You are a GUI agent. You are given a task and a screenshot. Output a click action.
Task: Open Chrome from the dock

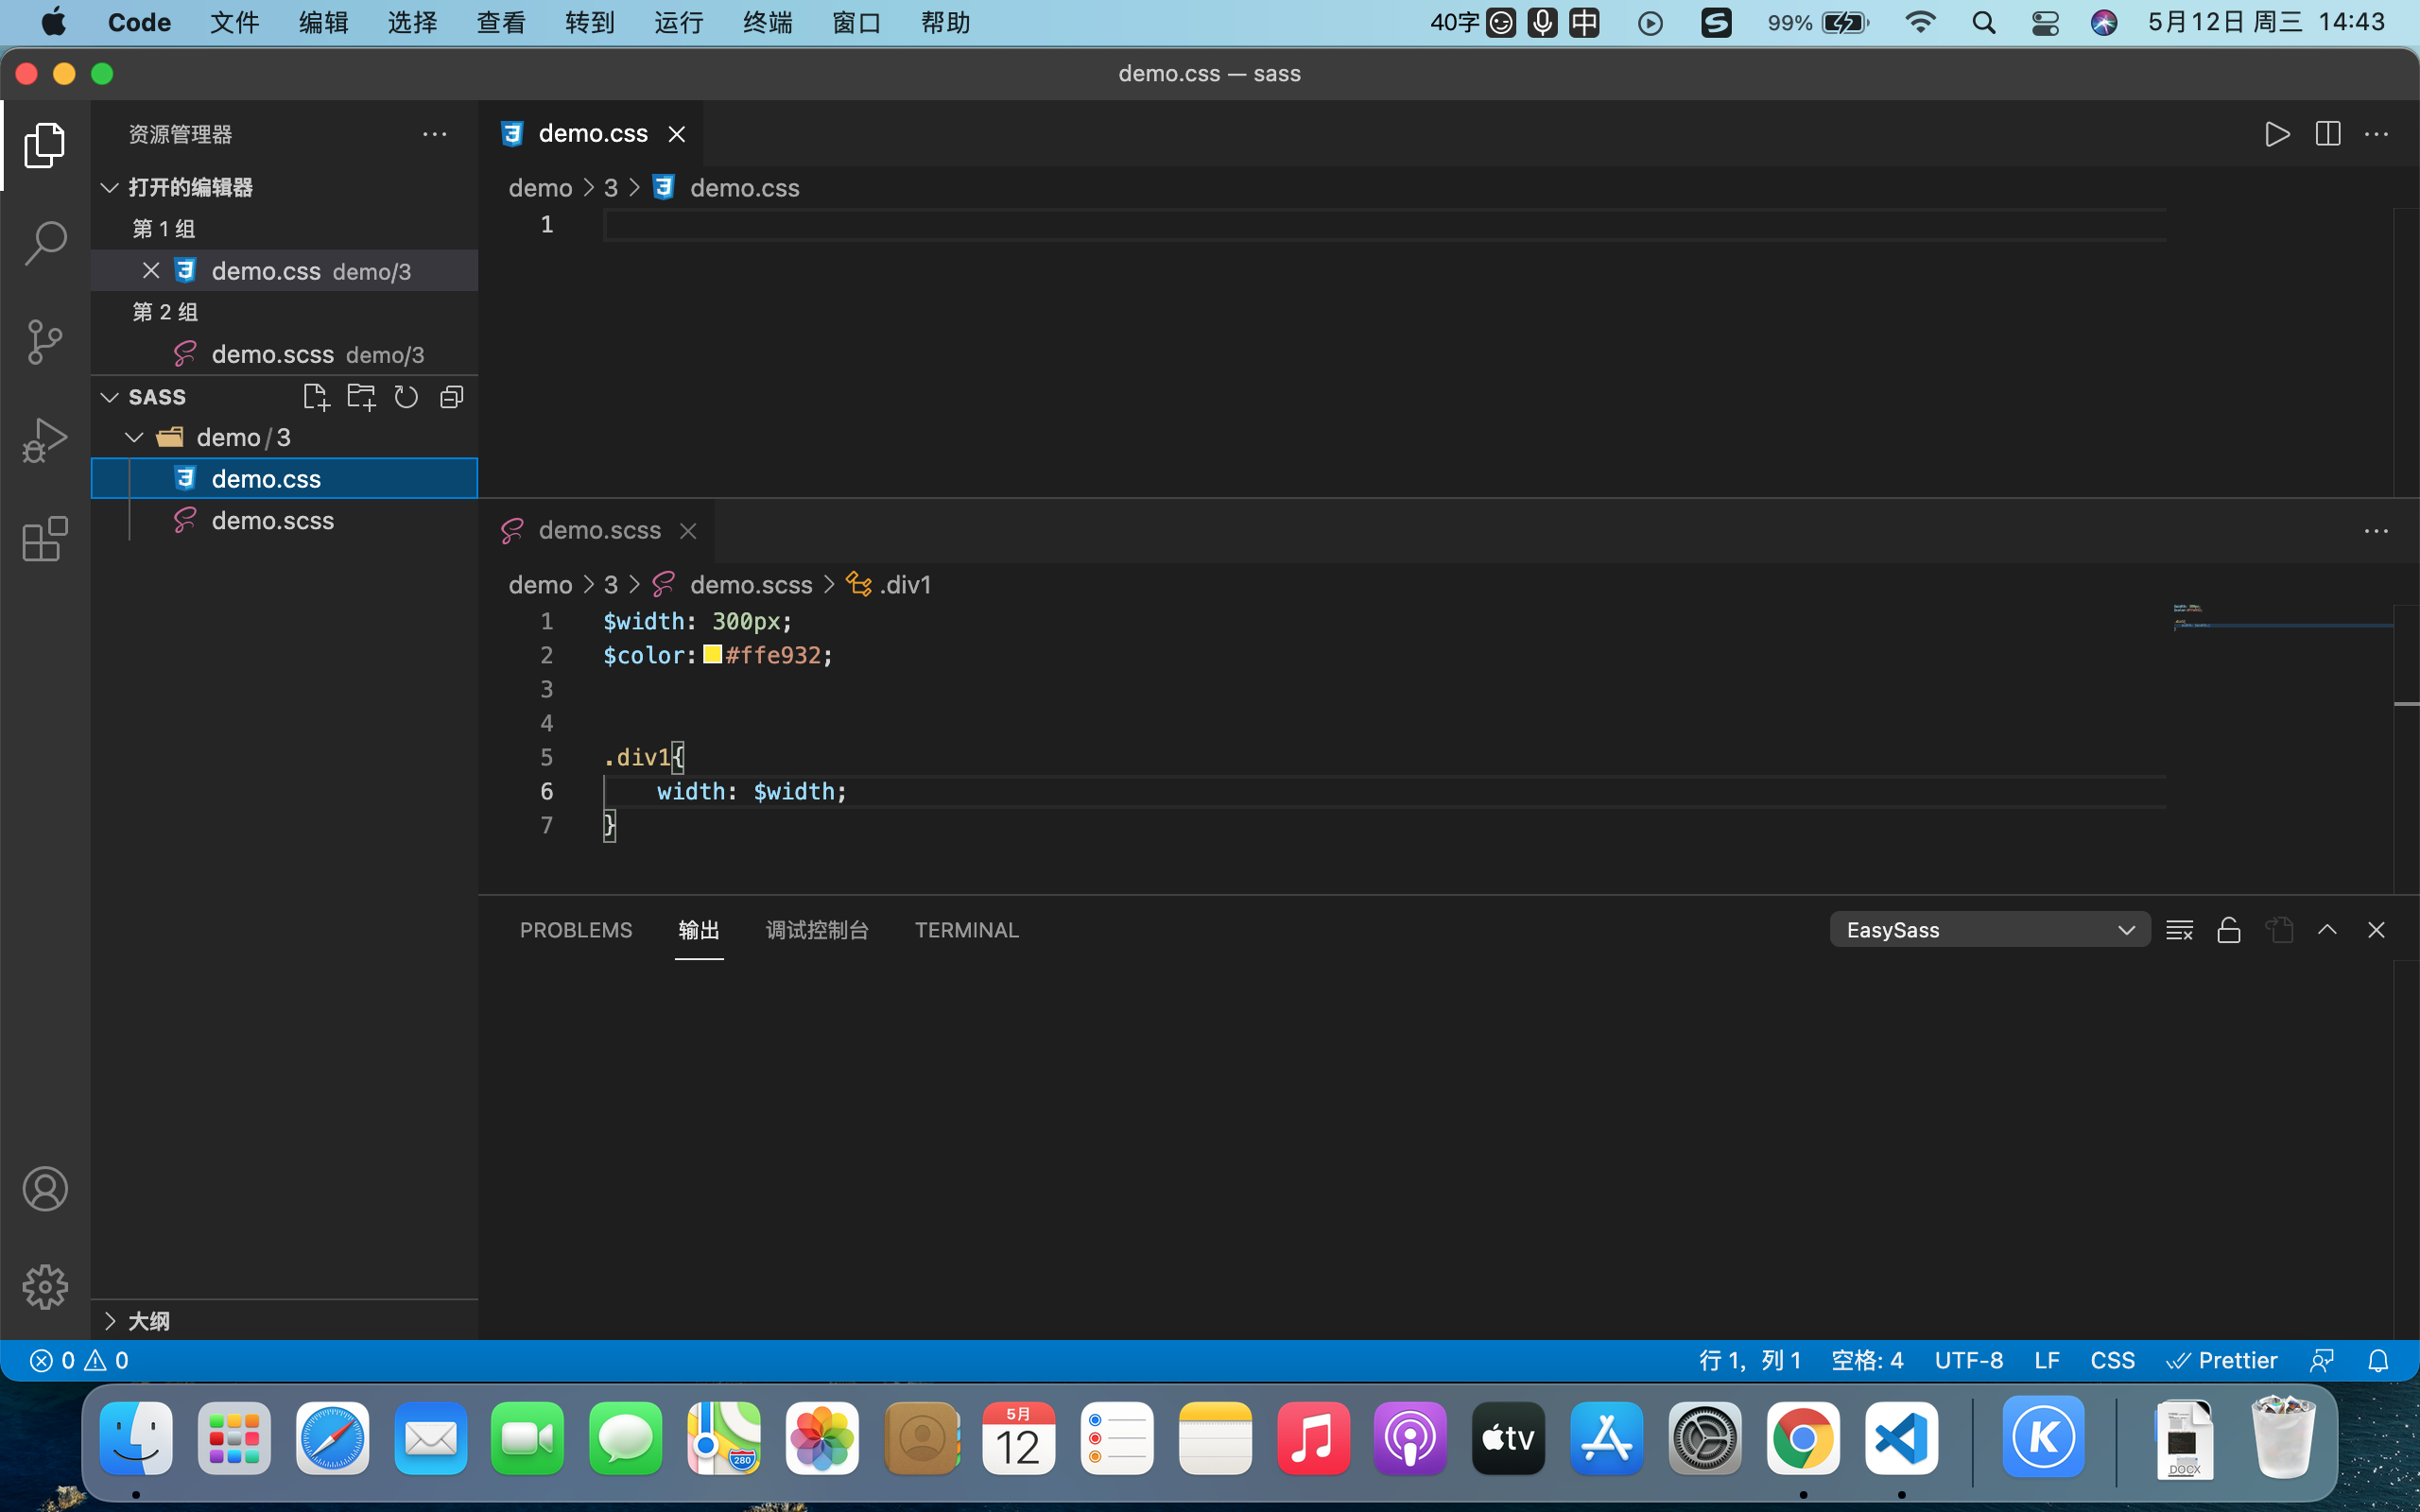[1803, 1439]
